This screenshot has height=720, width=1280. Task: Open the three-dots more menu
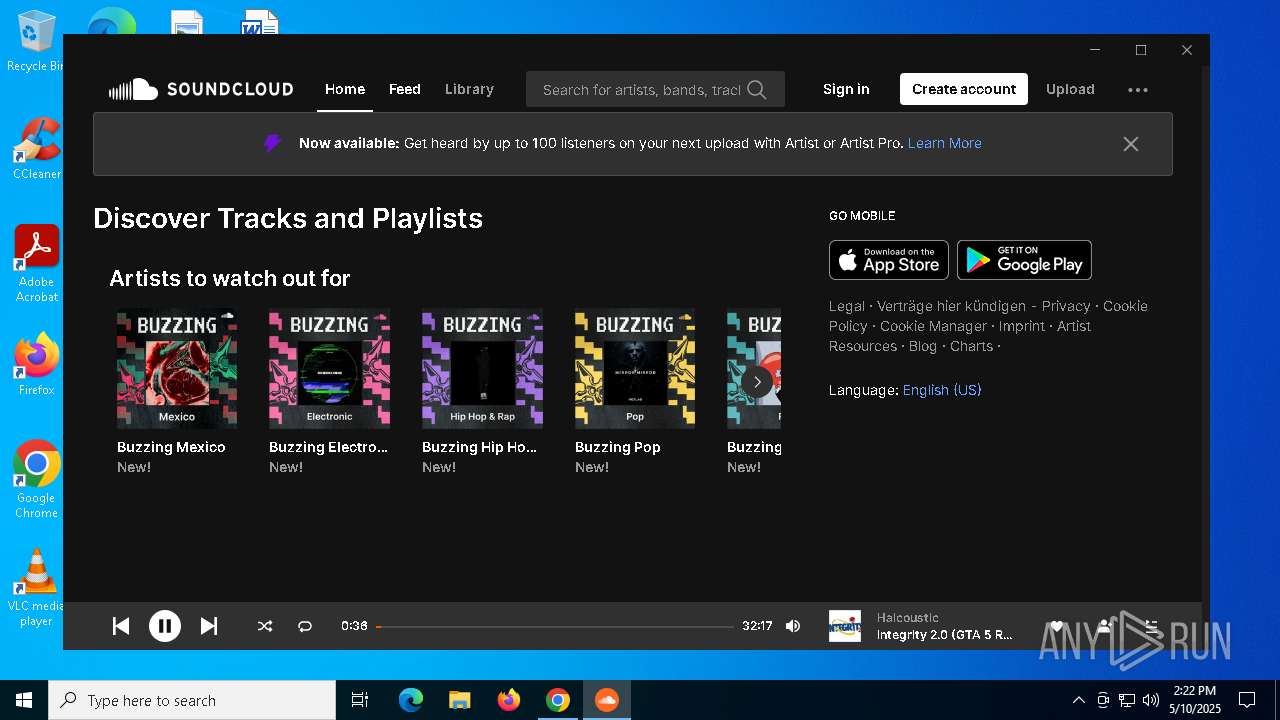pos(1138,89)
